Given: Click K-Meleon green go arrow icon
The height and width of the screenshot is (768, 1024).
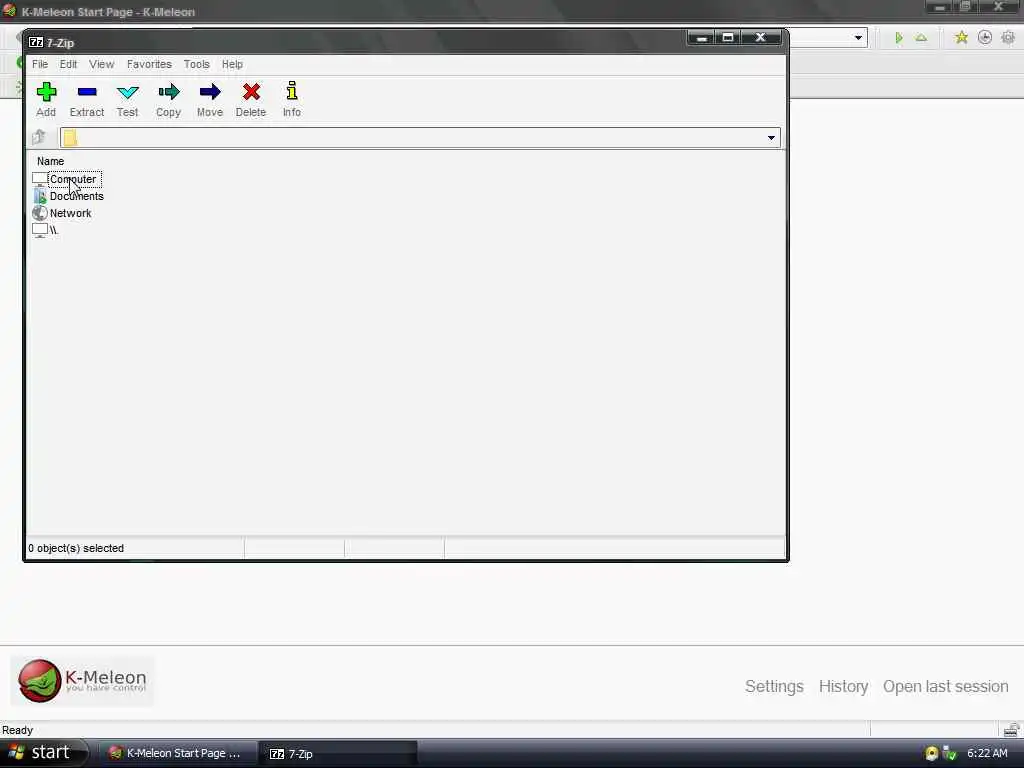Looking at the screenshot, I should point(899,38).
